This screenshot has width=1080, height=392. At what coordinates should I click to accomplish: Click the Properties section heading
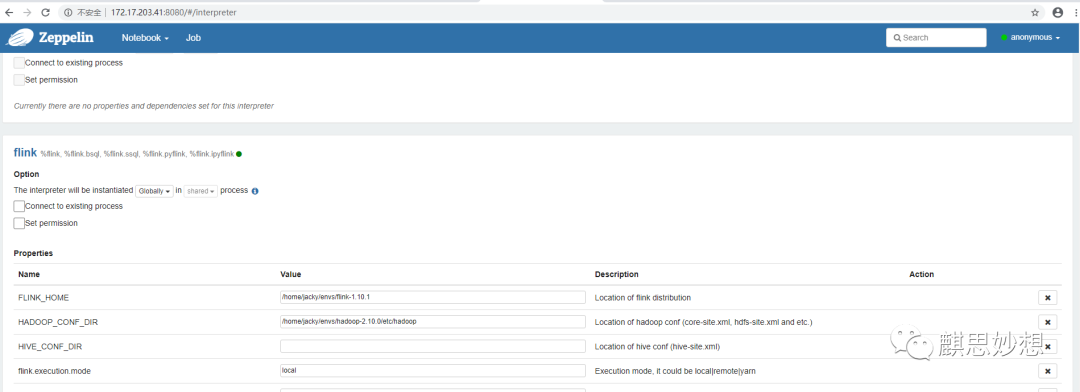33,254
